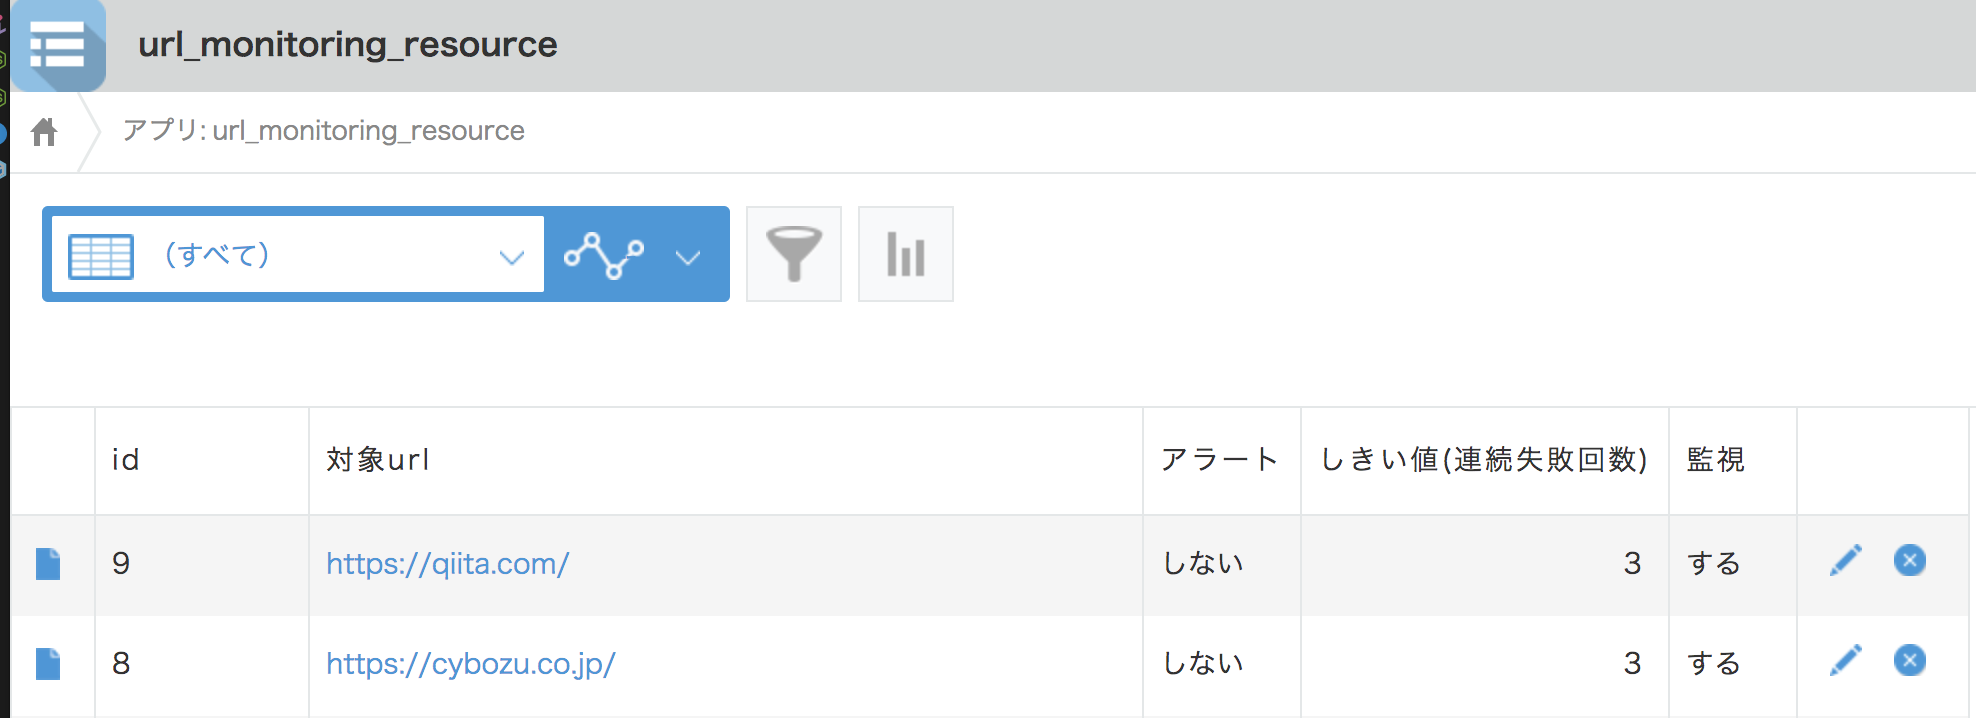Click the アプリ: url_monitoring_resource breadcrumb
The image size is (1976, 718).
pyautogui.click(x=323, y=131)
